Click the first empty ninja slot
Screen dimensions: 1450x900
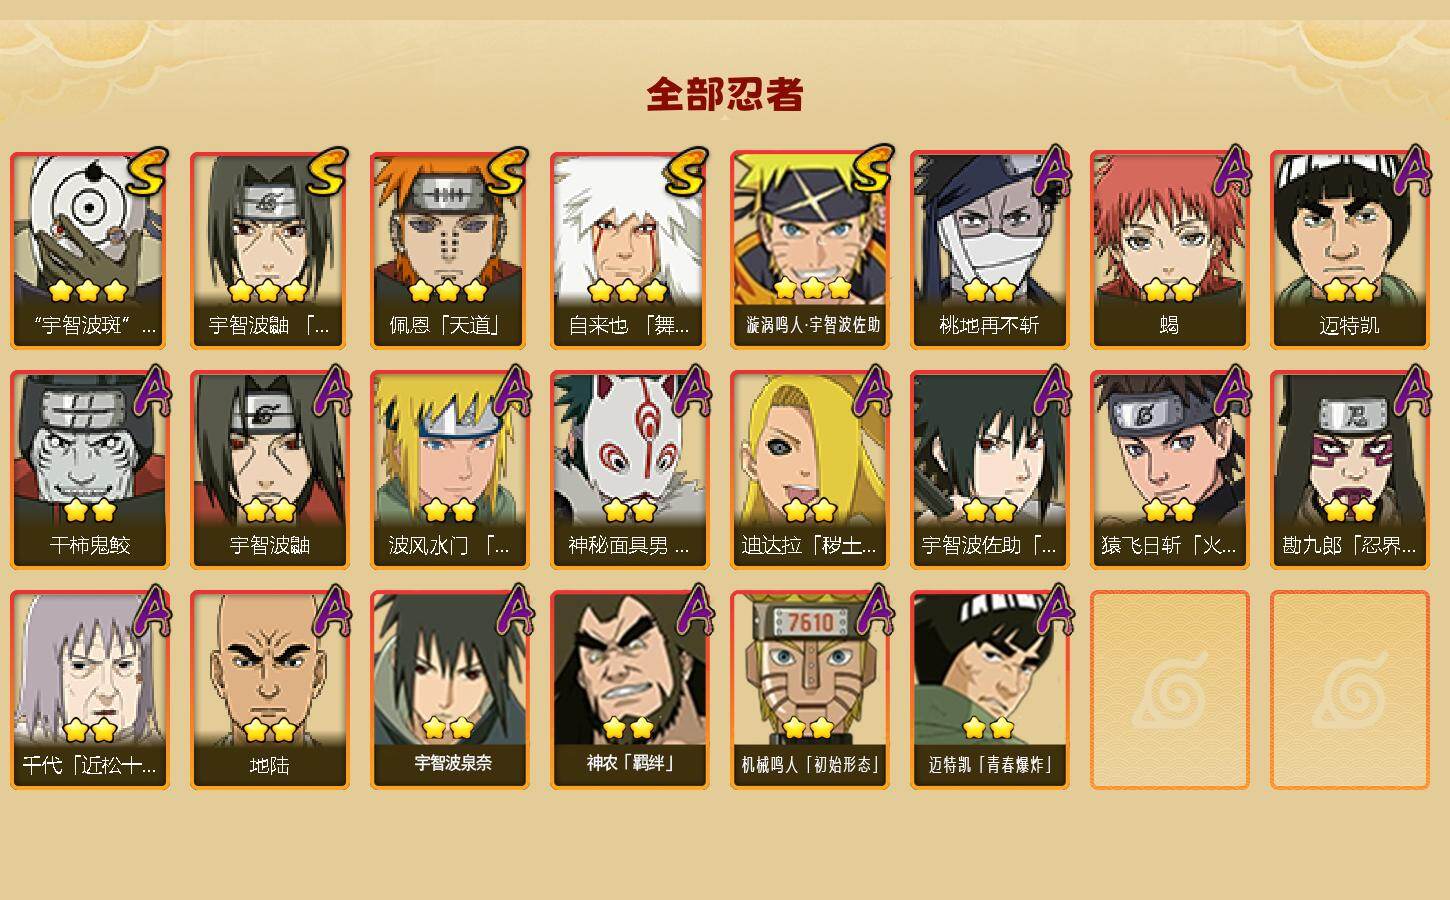pos(1169,690)
